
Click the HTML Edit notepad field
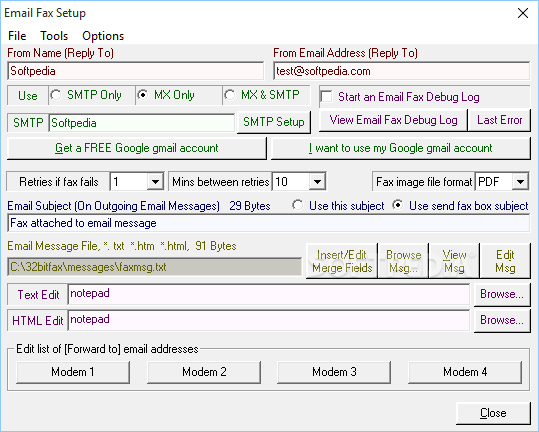pyautogui.click(x=269, y=320)
